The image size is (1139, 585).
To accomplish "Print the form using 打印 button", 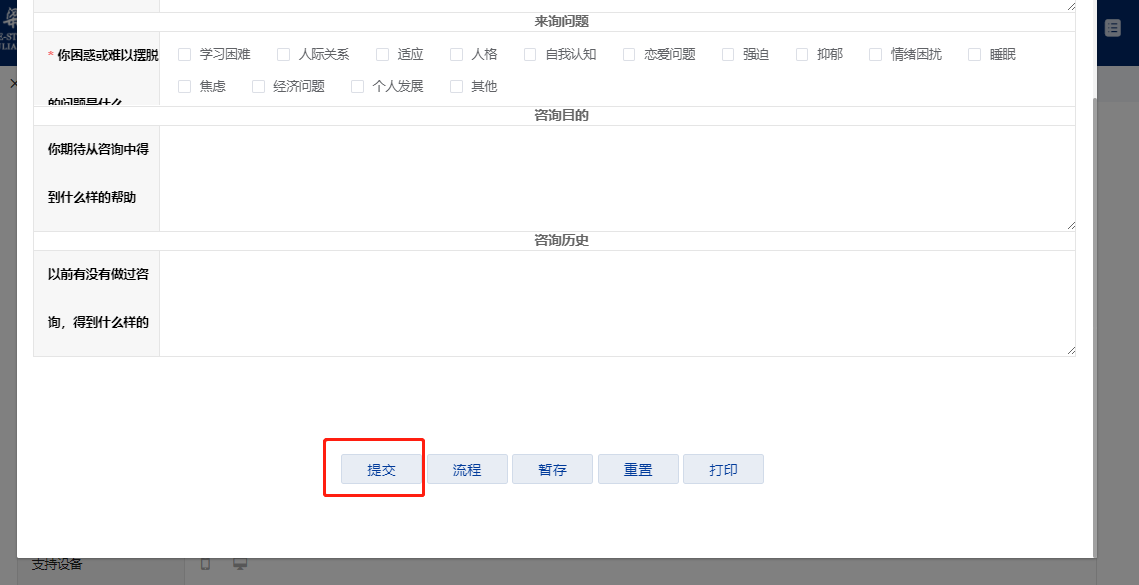I will pyautogui.click(x=723, y=469).
